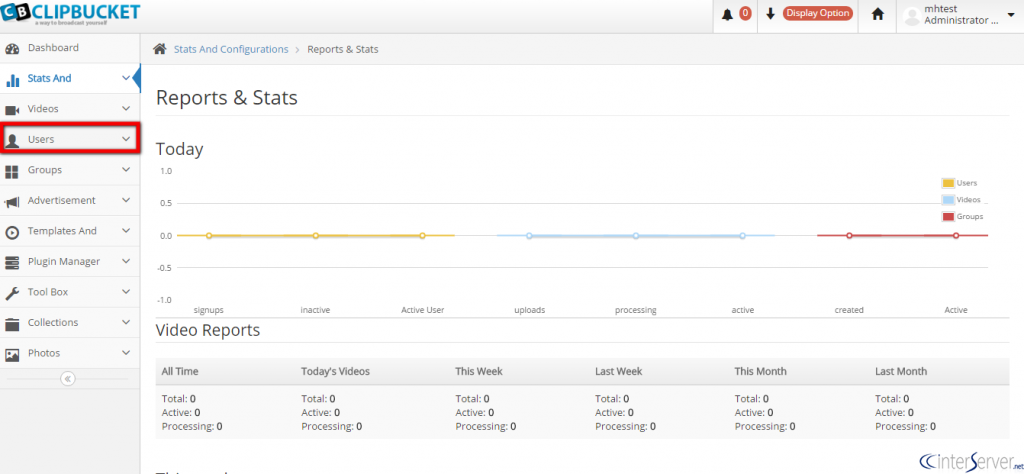
Task: Toggle the Groups legend red swatch
Action: tap(948, 217)
